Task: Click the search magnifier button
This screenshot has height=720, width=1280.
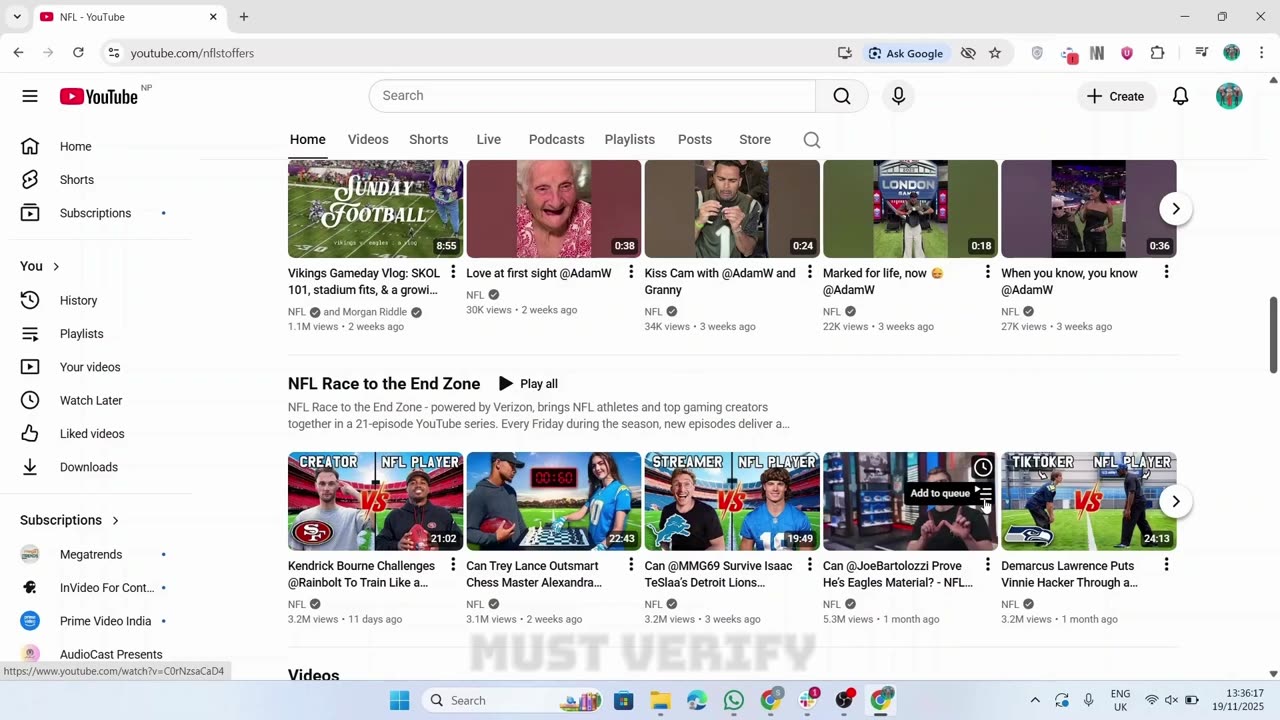Action: click(842, 96)
